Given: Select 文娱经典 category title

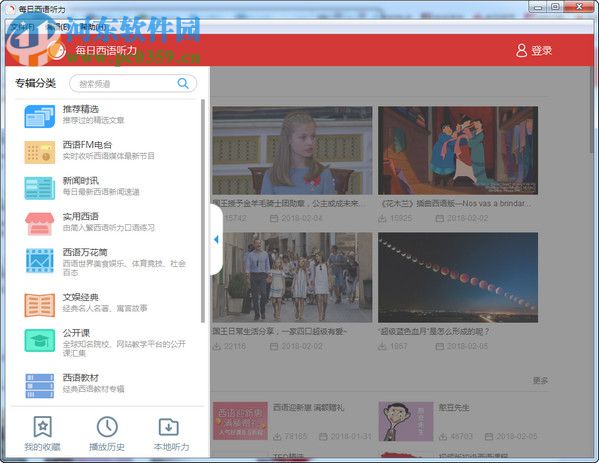Looking at the screenshot, I should tap(81, 297).
